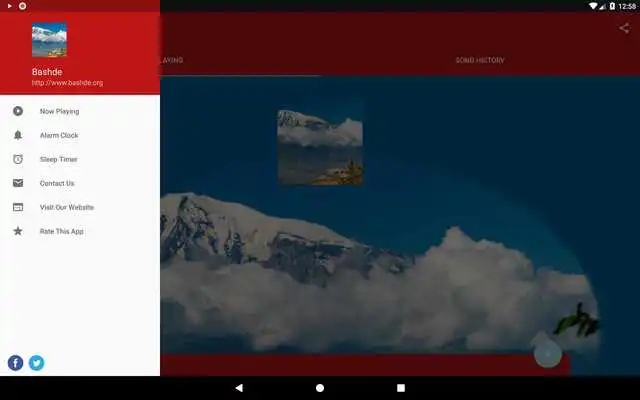The height and width of the screenshot is (400, 640).
Task: Open the Now Playing menu item
Action: coord(80,111)
